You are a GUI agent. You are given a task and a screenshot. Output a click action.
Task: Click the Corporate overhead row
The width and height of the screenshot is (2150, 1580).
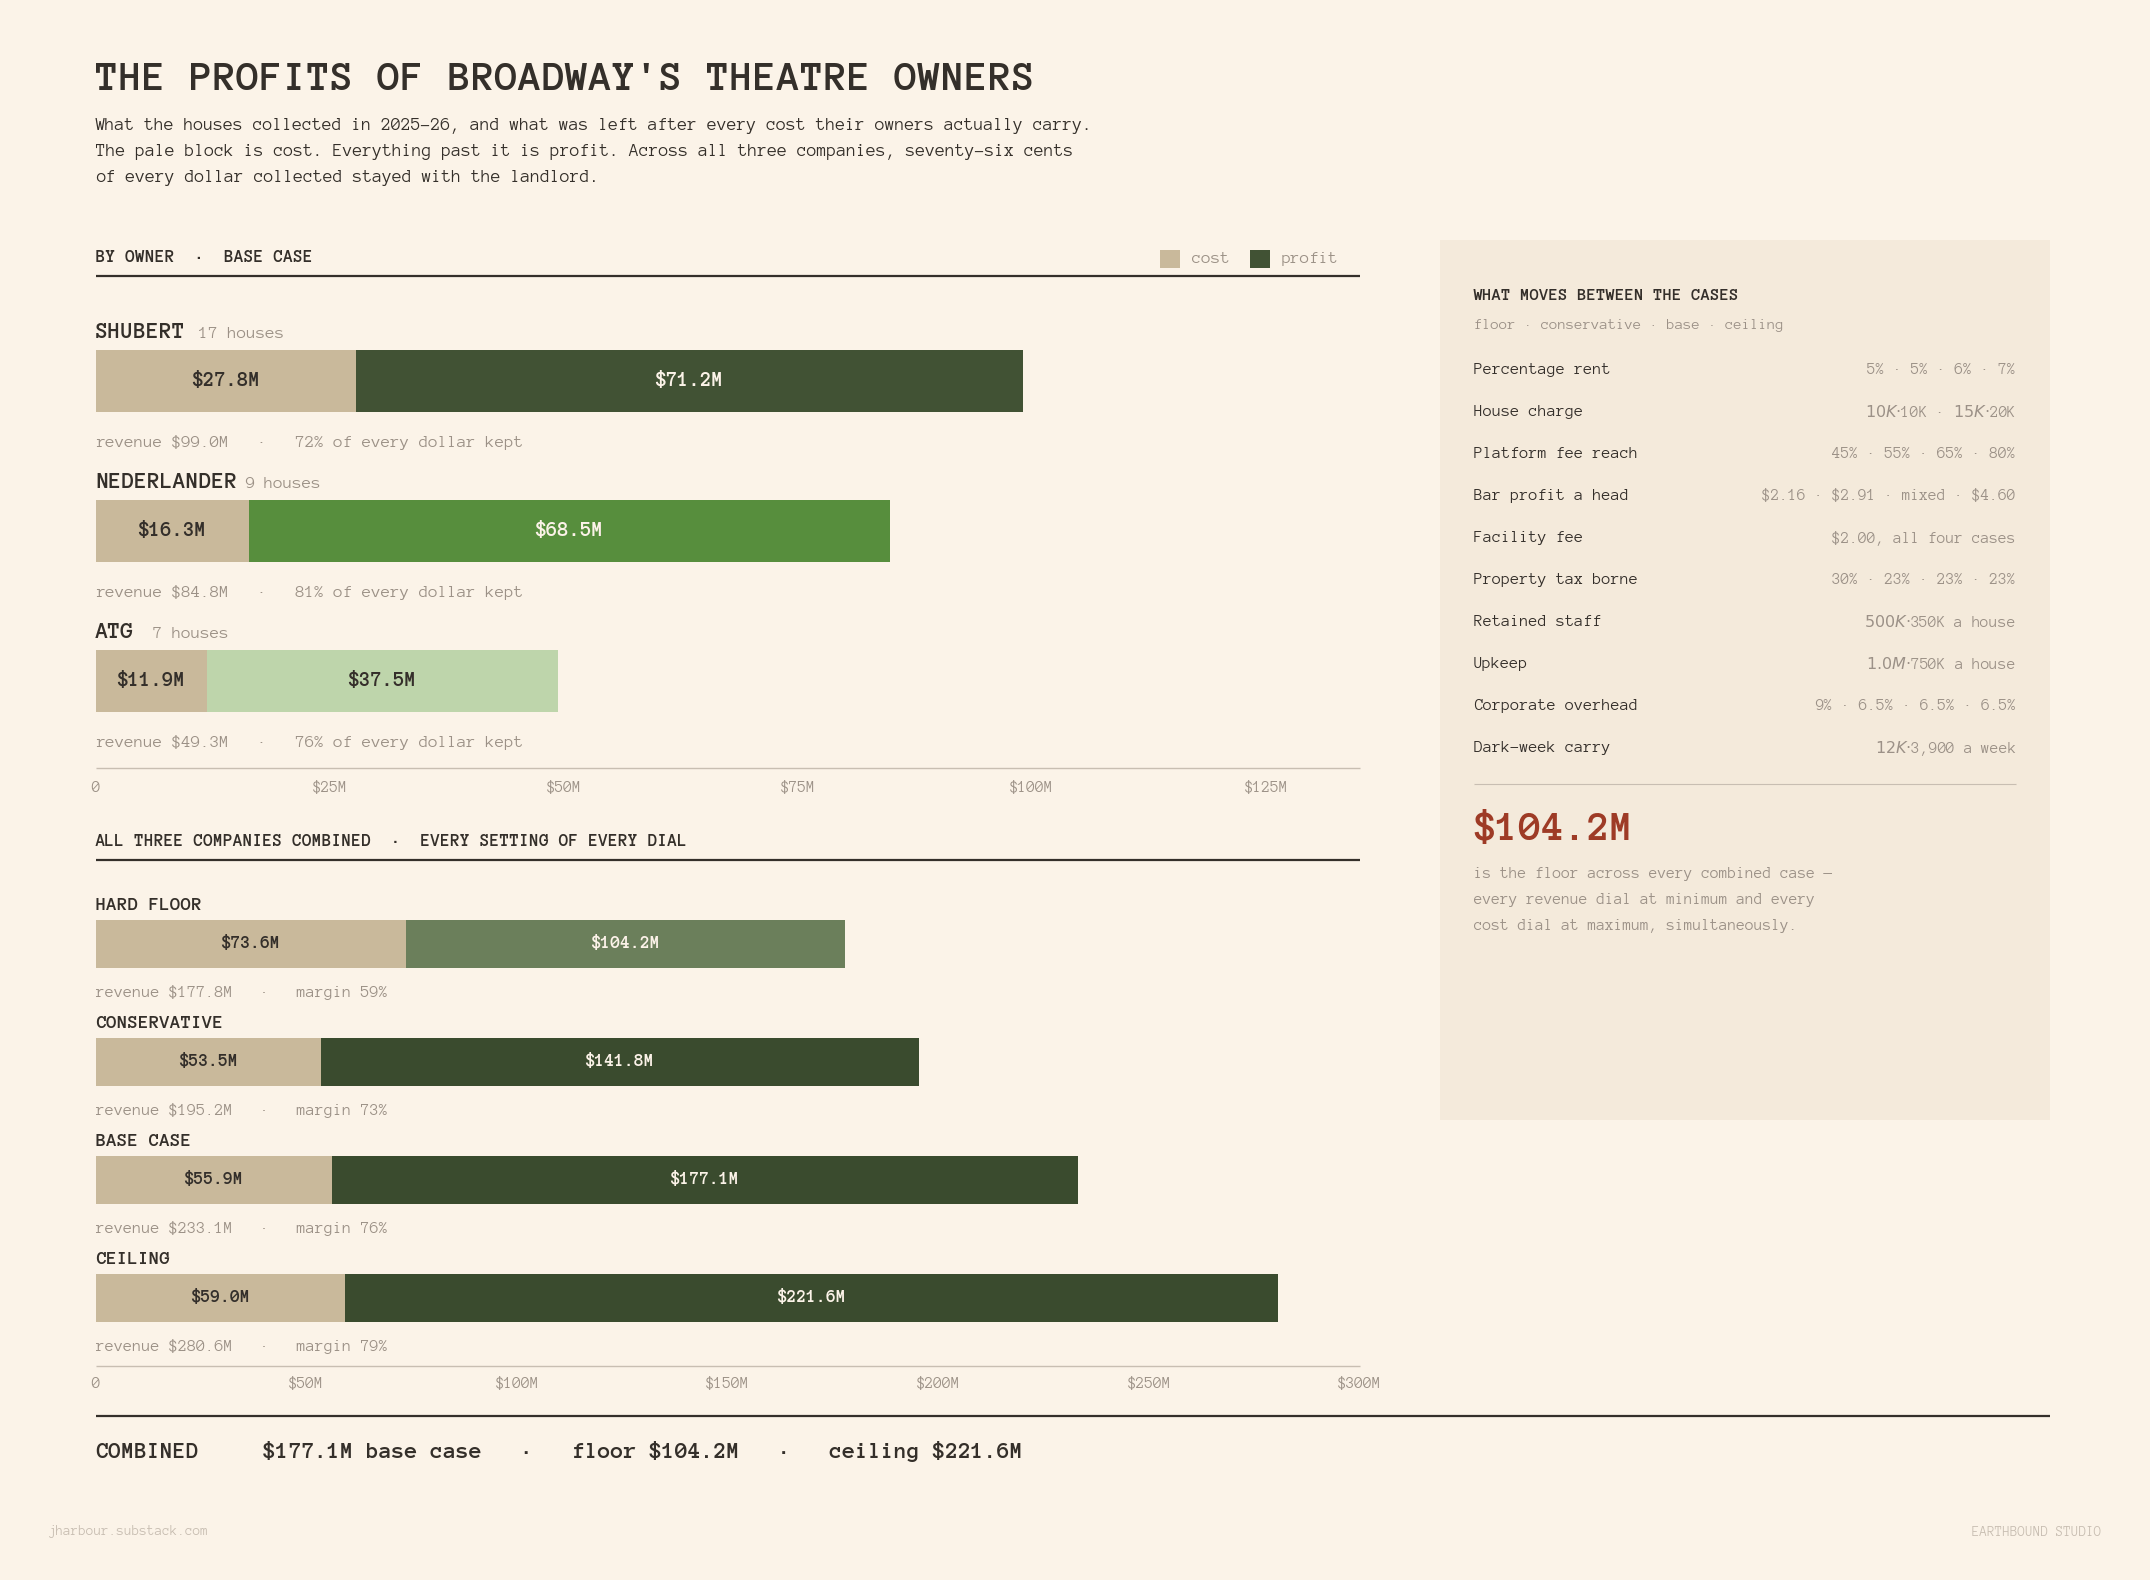coord(1744,705)
